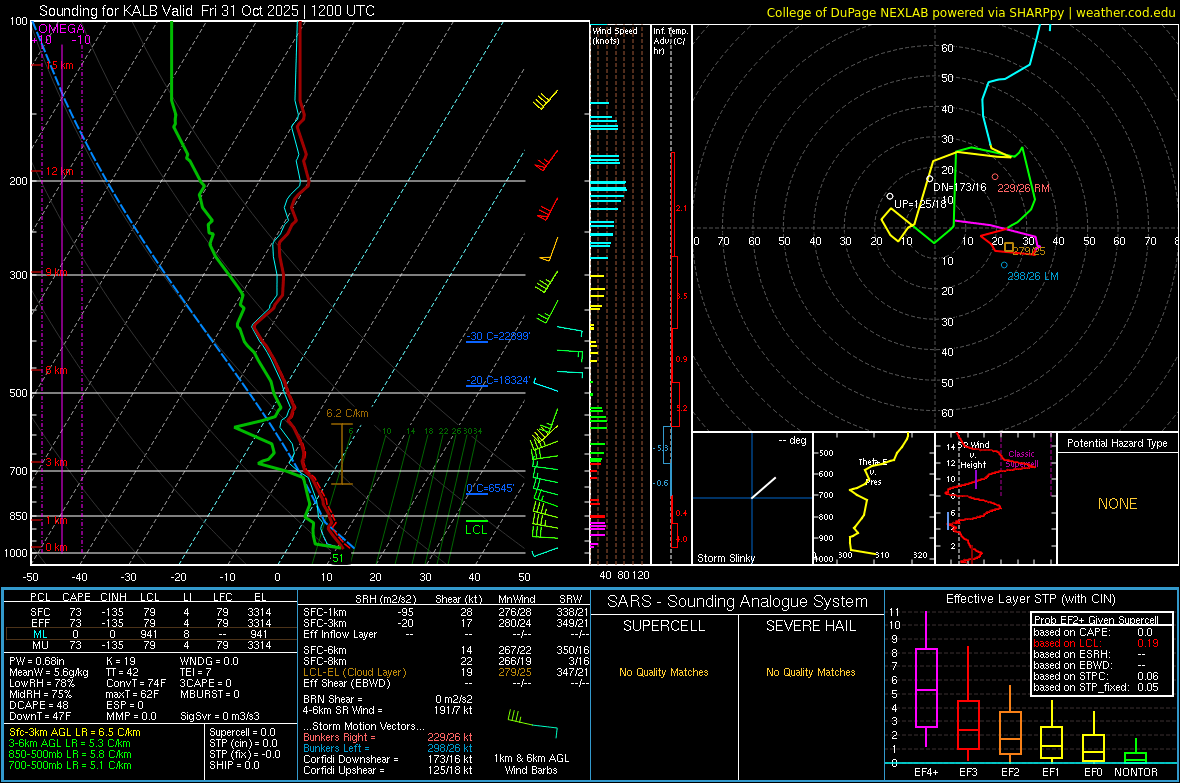Click the 'SigSvr = 0 m3/s3' value
The width and height of the screenshot is (1180, 783).
click(x=220, y=717)
